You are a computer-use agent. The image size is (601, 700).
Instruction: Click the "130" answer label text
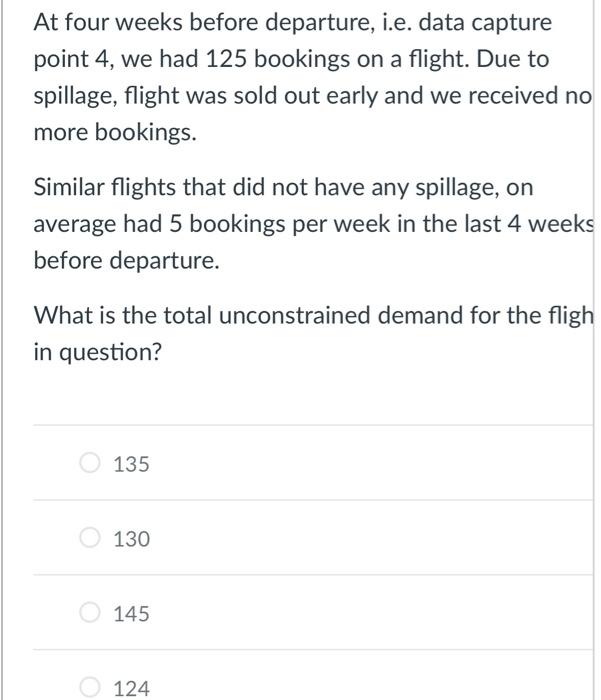pos(132,539)
